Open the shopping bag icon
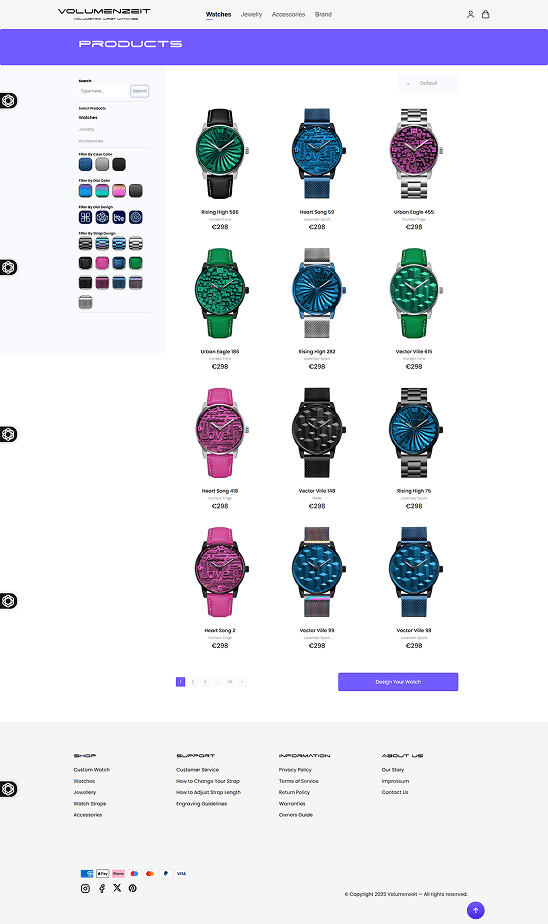This screenshot has width=548, height=924. pyautogui.click(x=486, y=14)
